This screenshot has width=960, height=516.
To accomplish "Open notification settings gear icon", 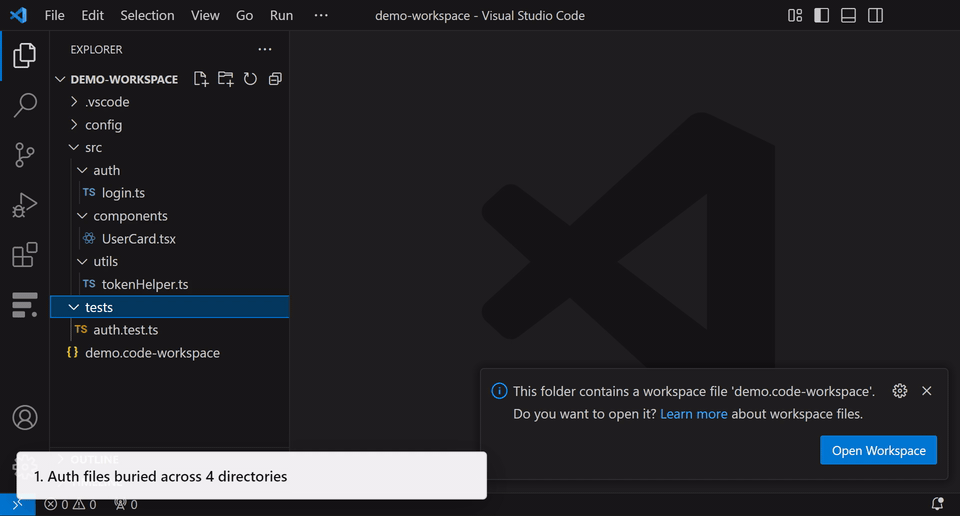I will pyautogui.click(x=899, y=391).
